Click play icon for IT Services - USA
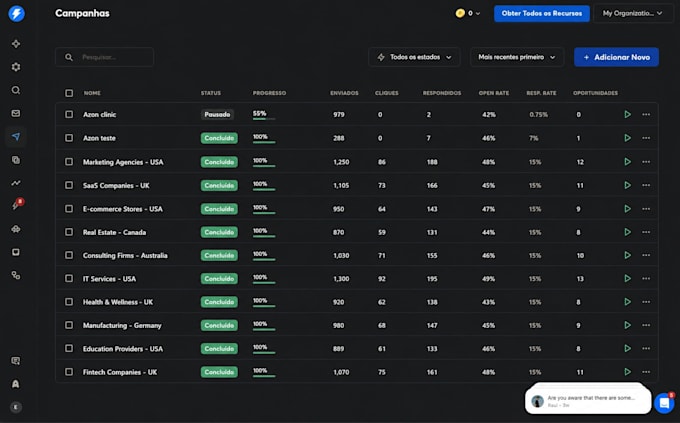 (x=628, y=279)
